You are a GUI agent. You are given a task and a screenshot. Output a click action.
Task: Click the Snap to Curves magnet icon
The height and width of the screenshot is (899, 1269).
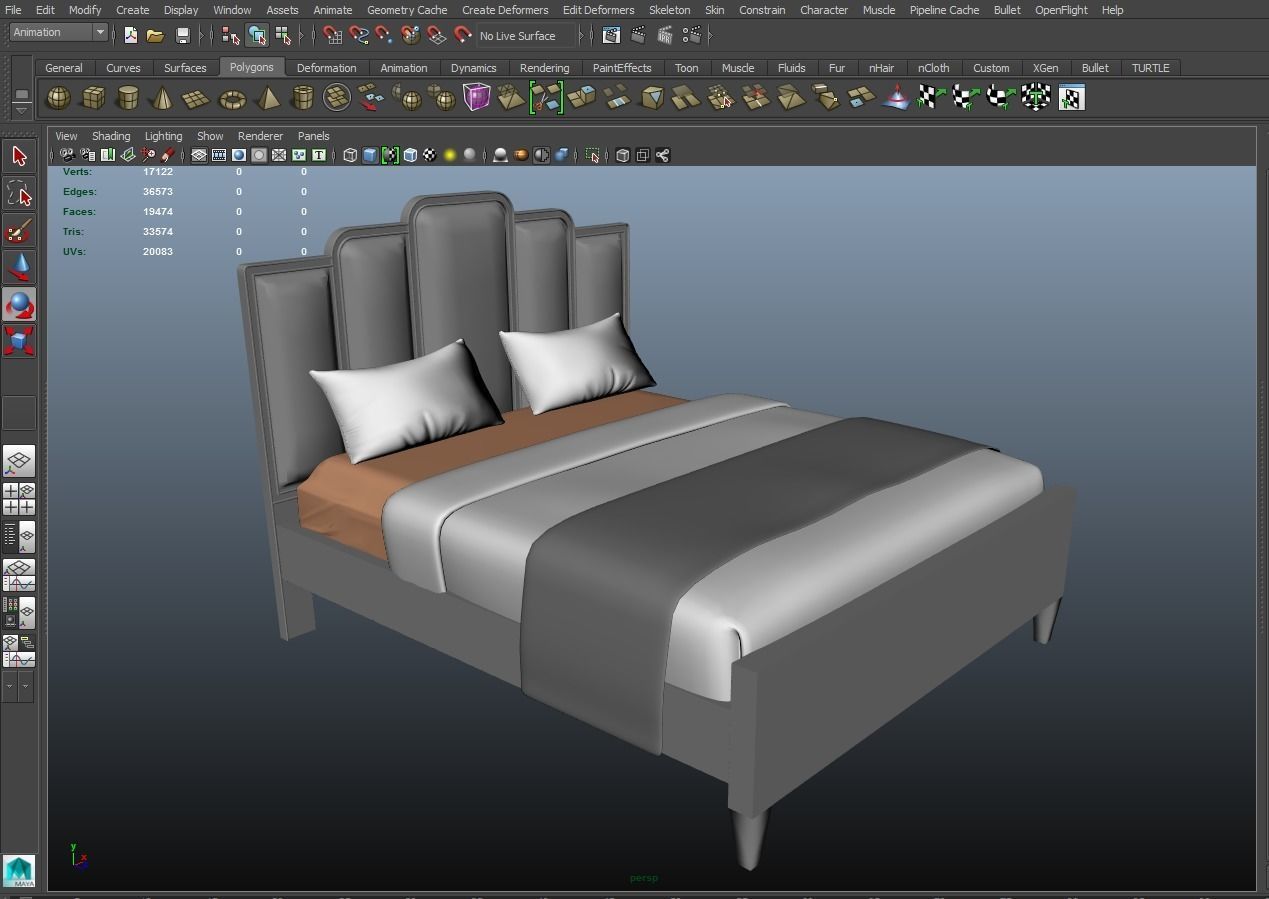tap(358, 36)
